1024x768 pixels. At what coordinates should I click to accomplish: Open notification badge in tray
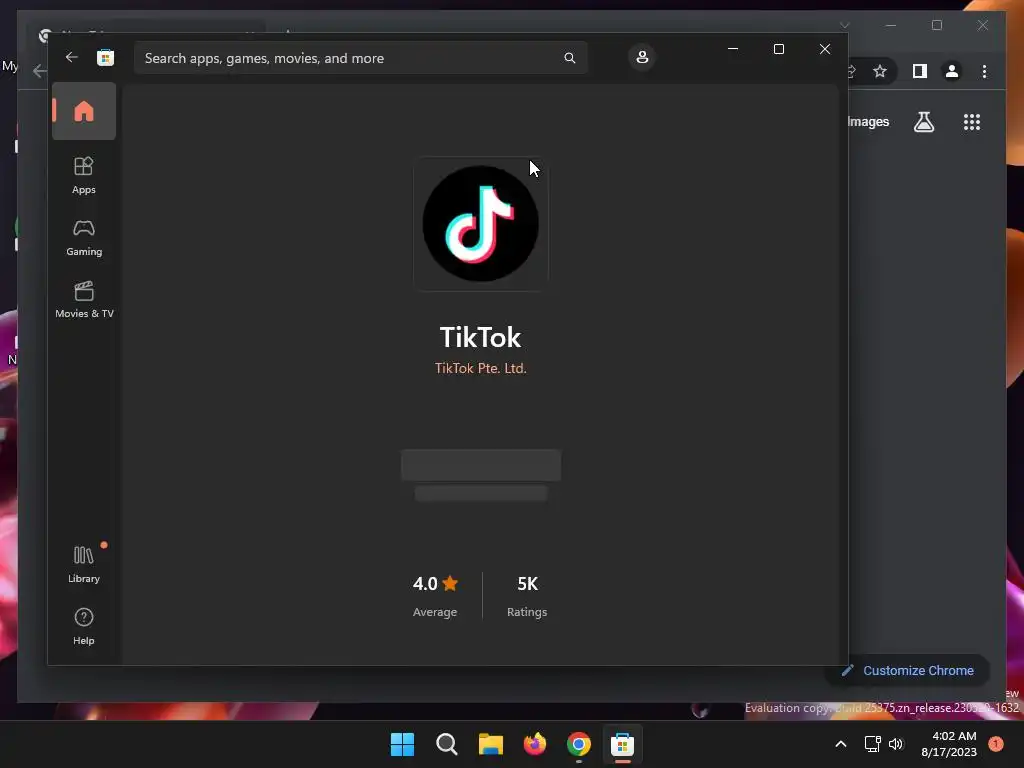coord(996,744)
